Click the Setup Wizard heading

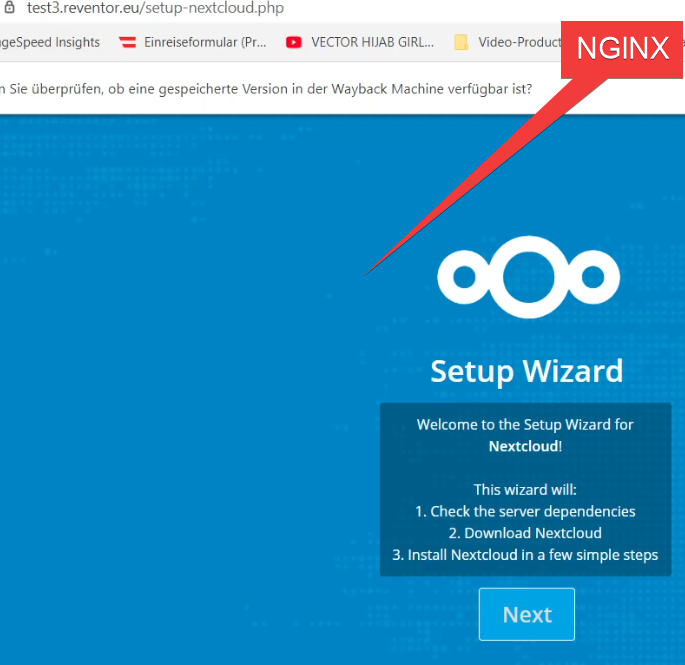tap(526, 371)
